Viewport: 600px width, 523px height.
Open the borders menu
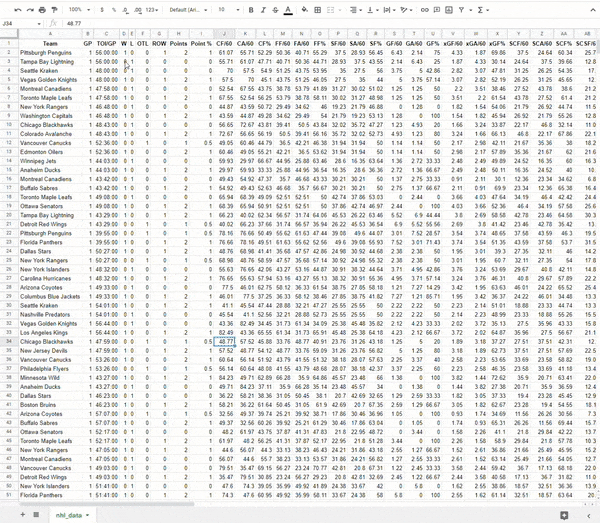(x=318, y=10)
